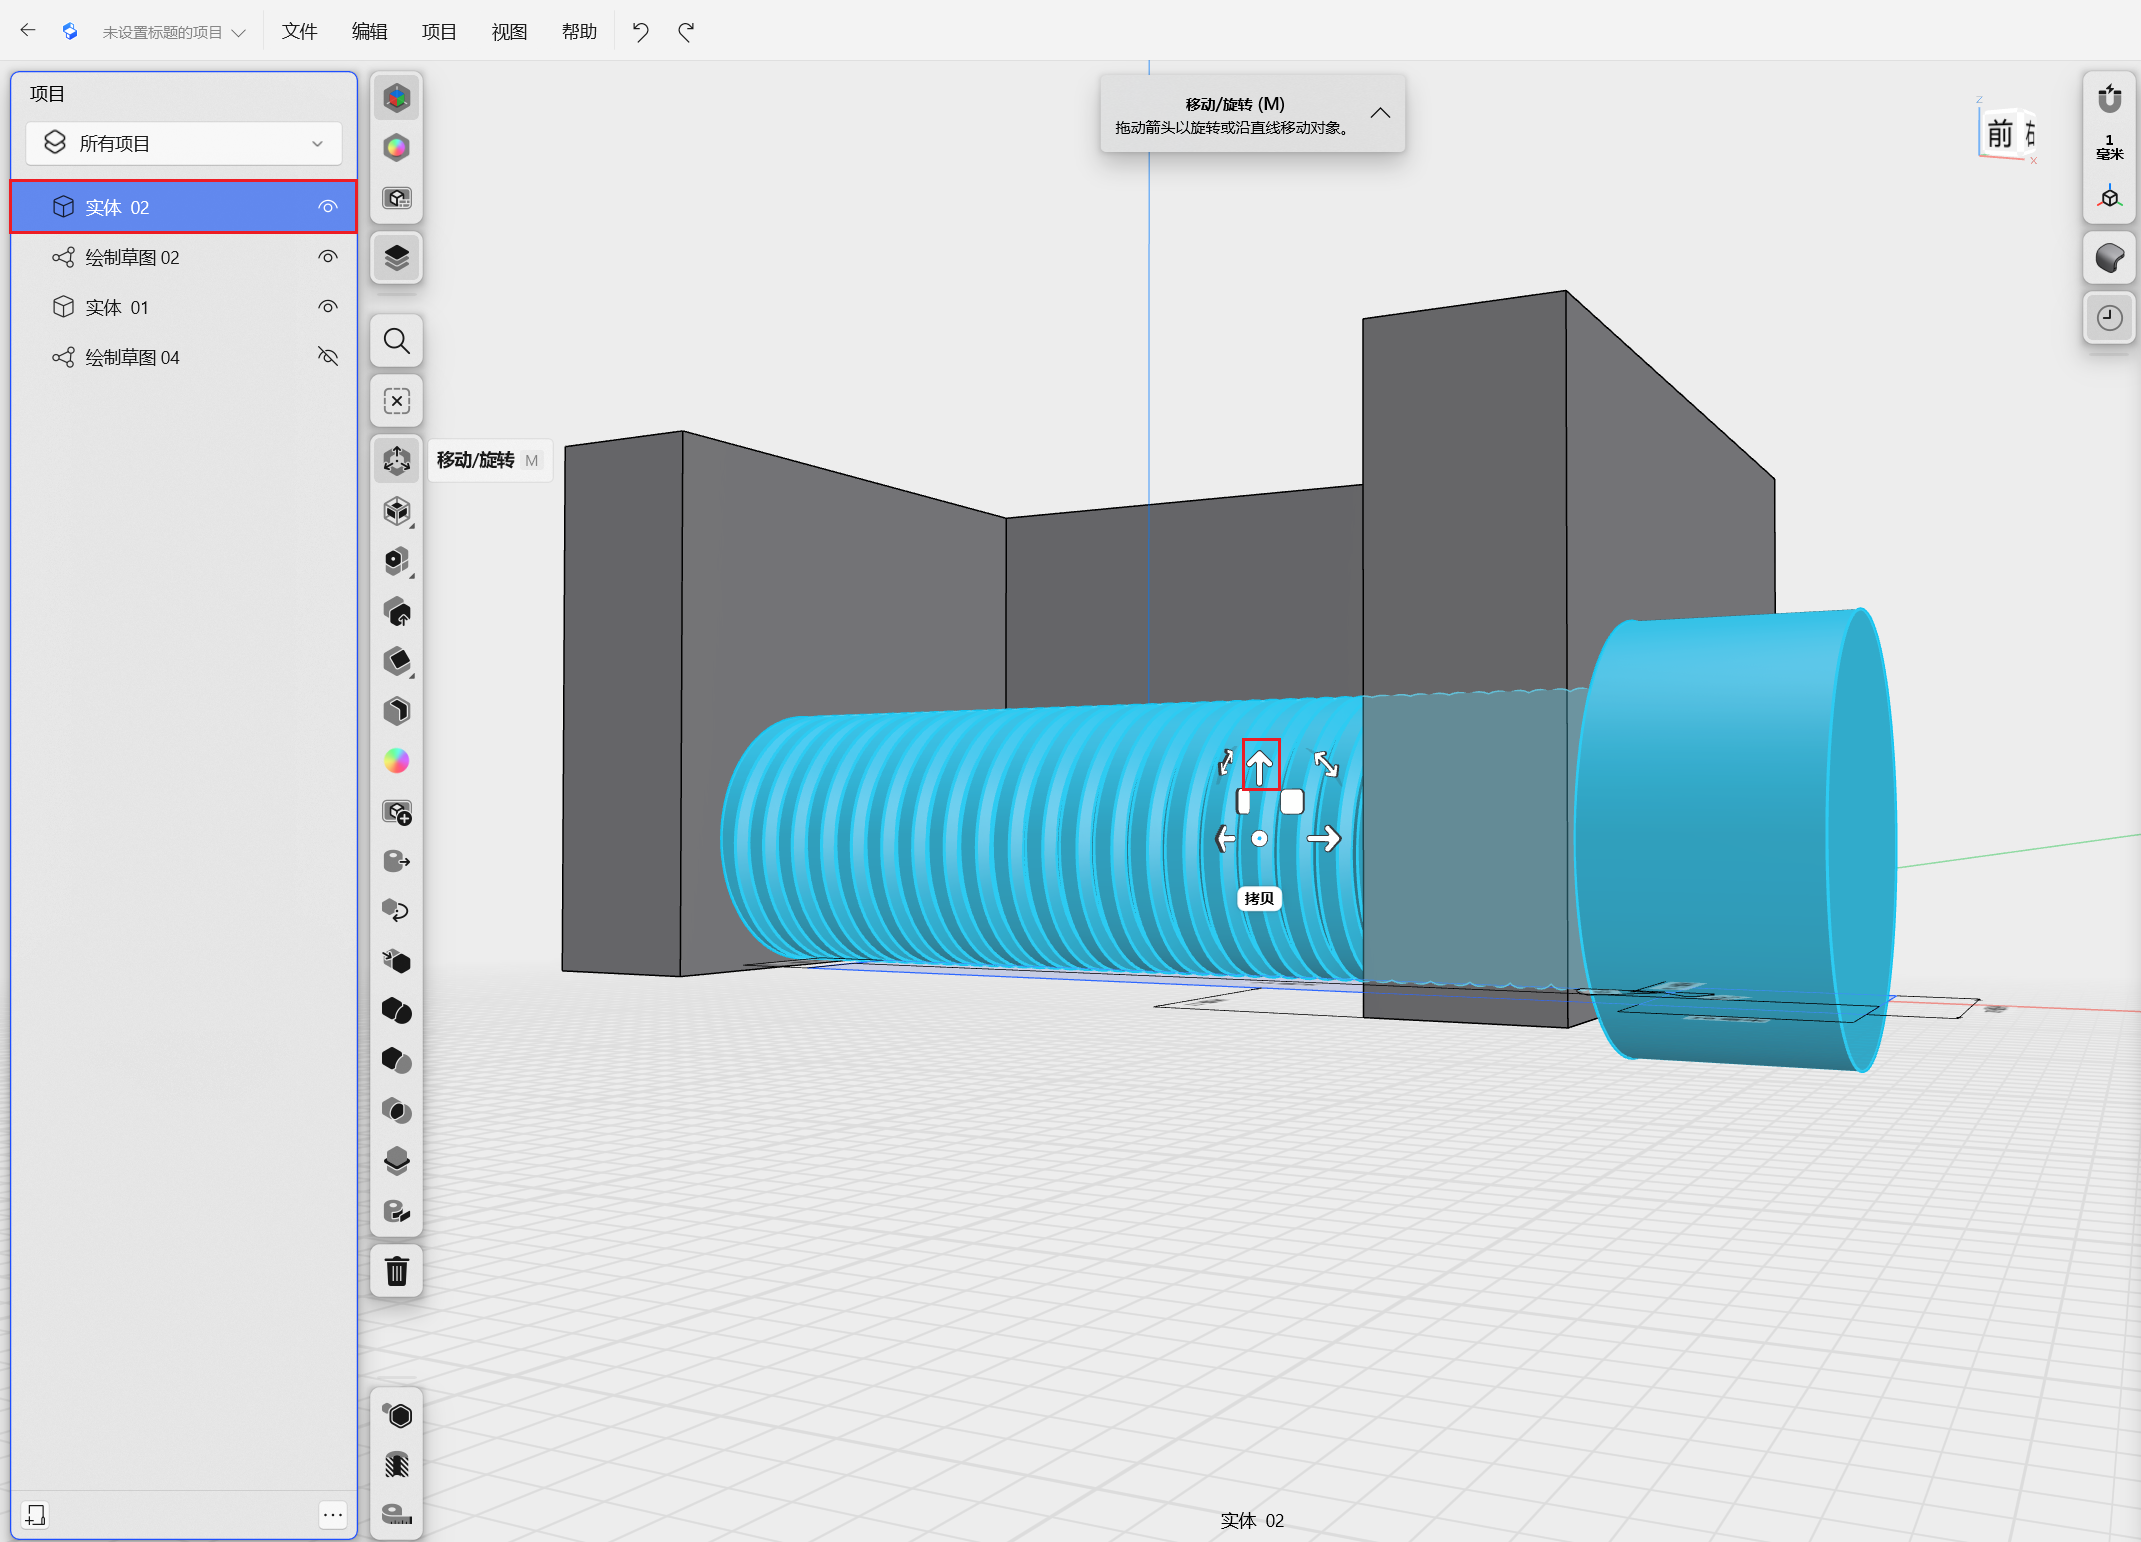Click the snap magnet icon
The height and width of the screenshot is (1542, 2141).
coord(2109,98)
